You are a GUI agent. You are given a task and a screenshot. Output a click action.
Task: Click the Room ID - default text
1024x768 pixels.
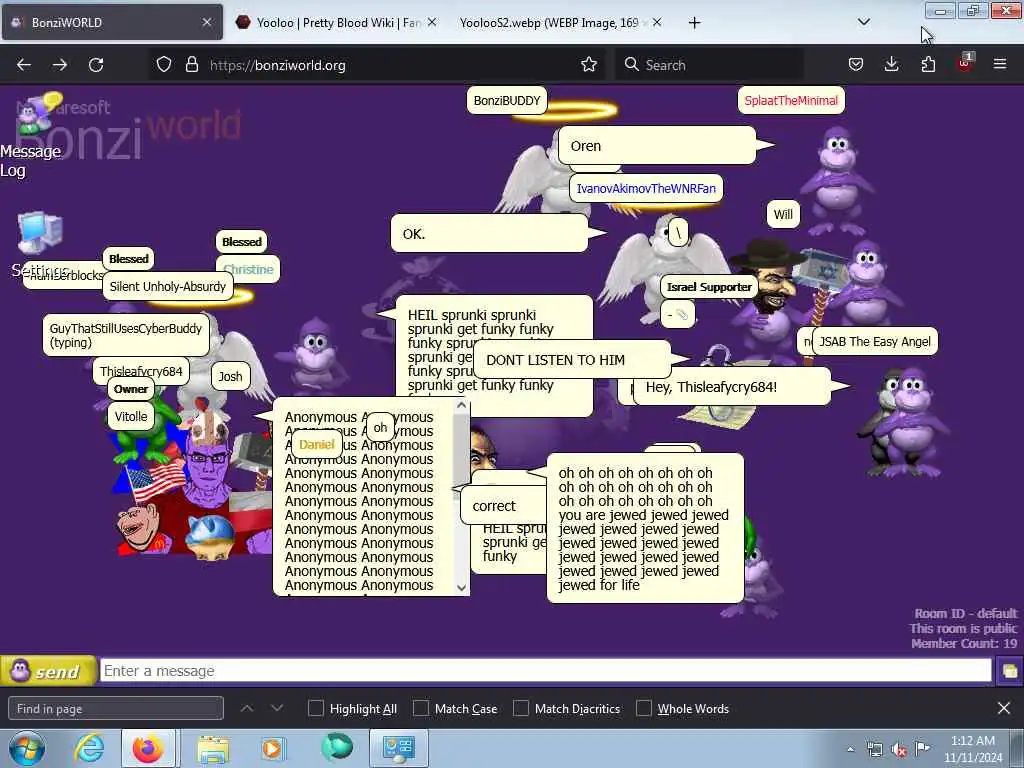965,613
